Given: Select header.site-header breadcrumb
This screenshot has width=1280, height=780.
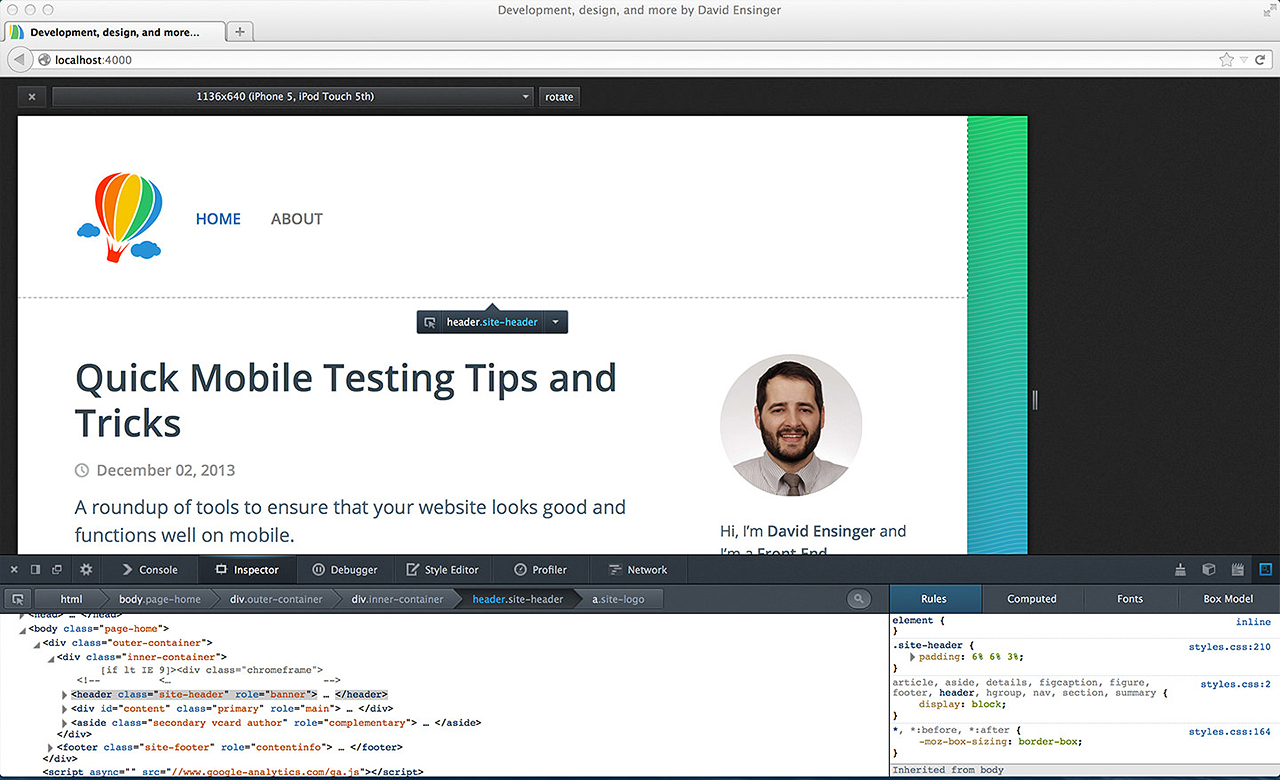Looking at the screenshot, I should [x=518, y=599].
